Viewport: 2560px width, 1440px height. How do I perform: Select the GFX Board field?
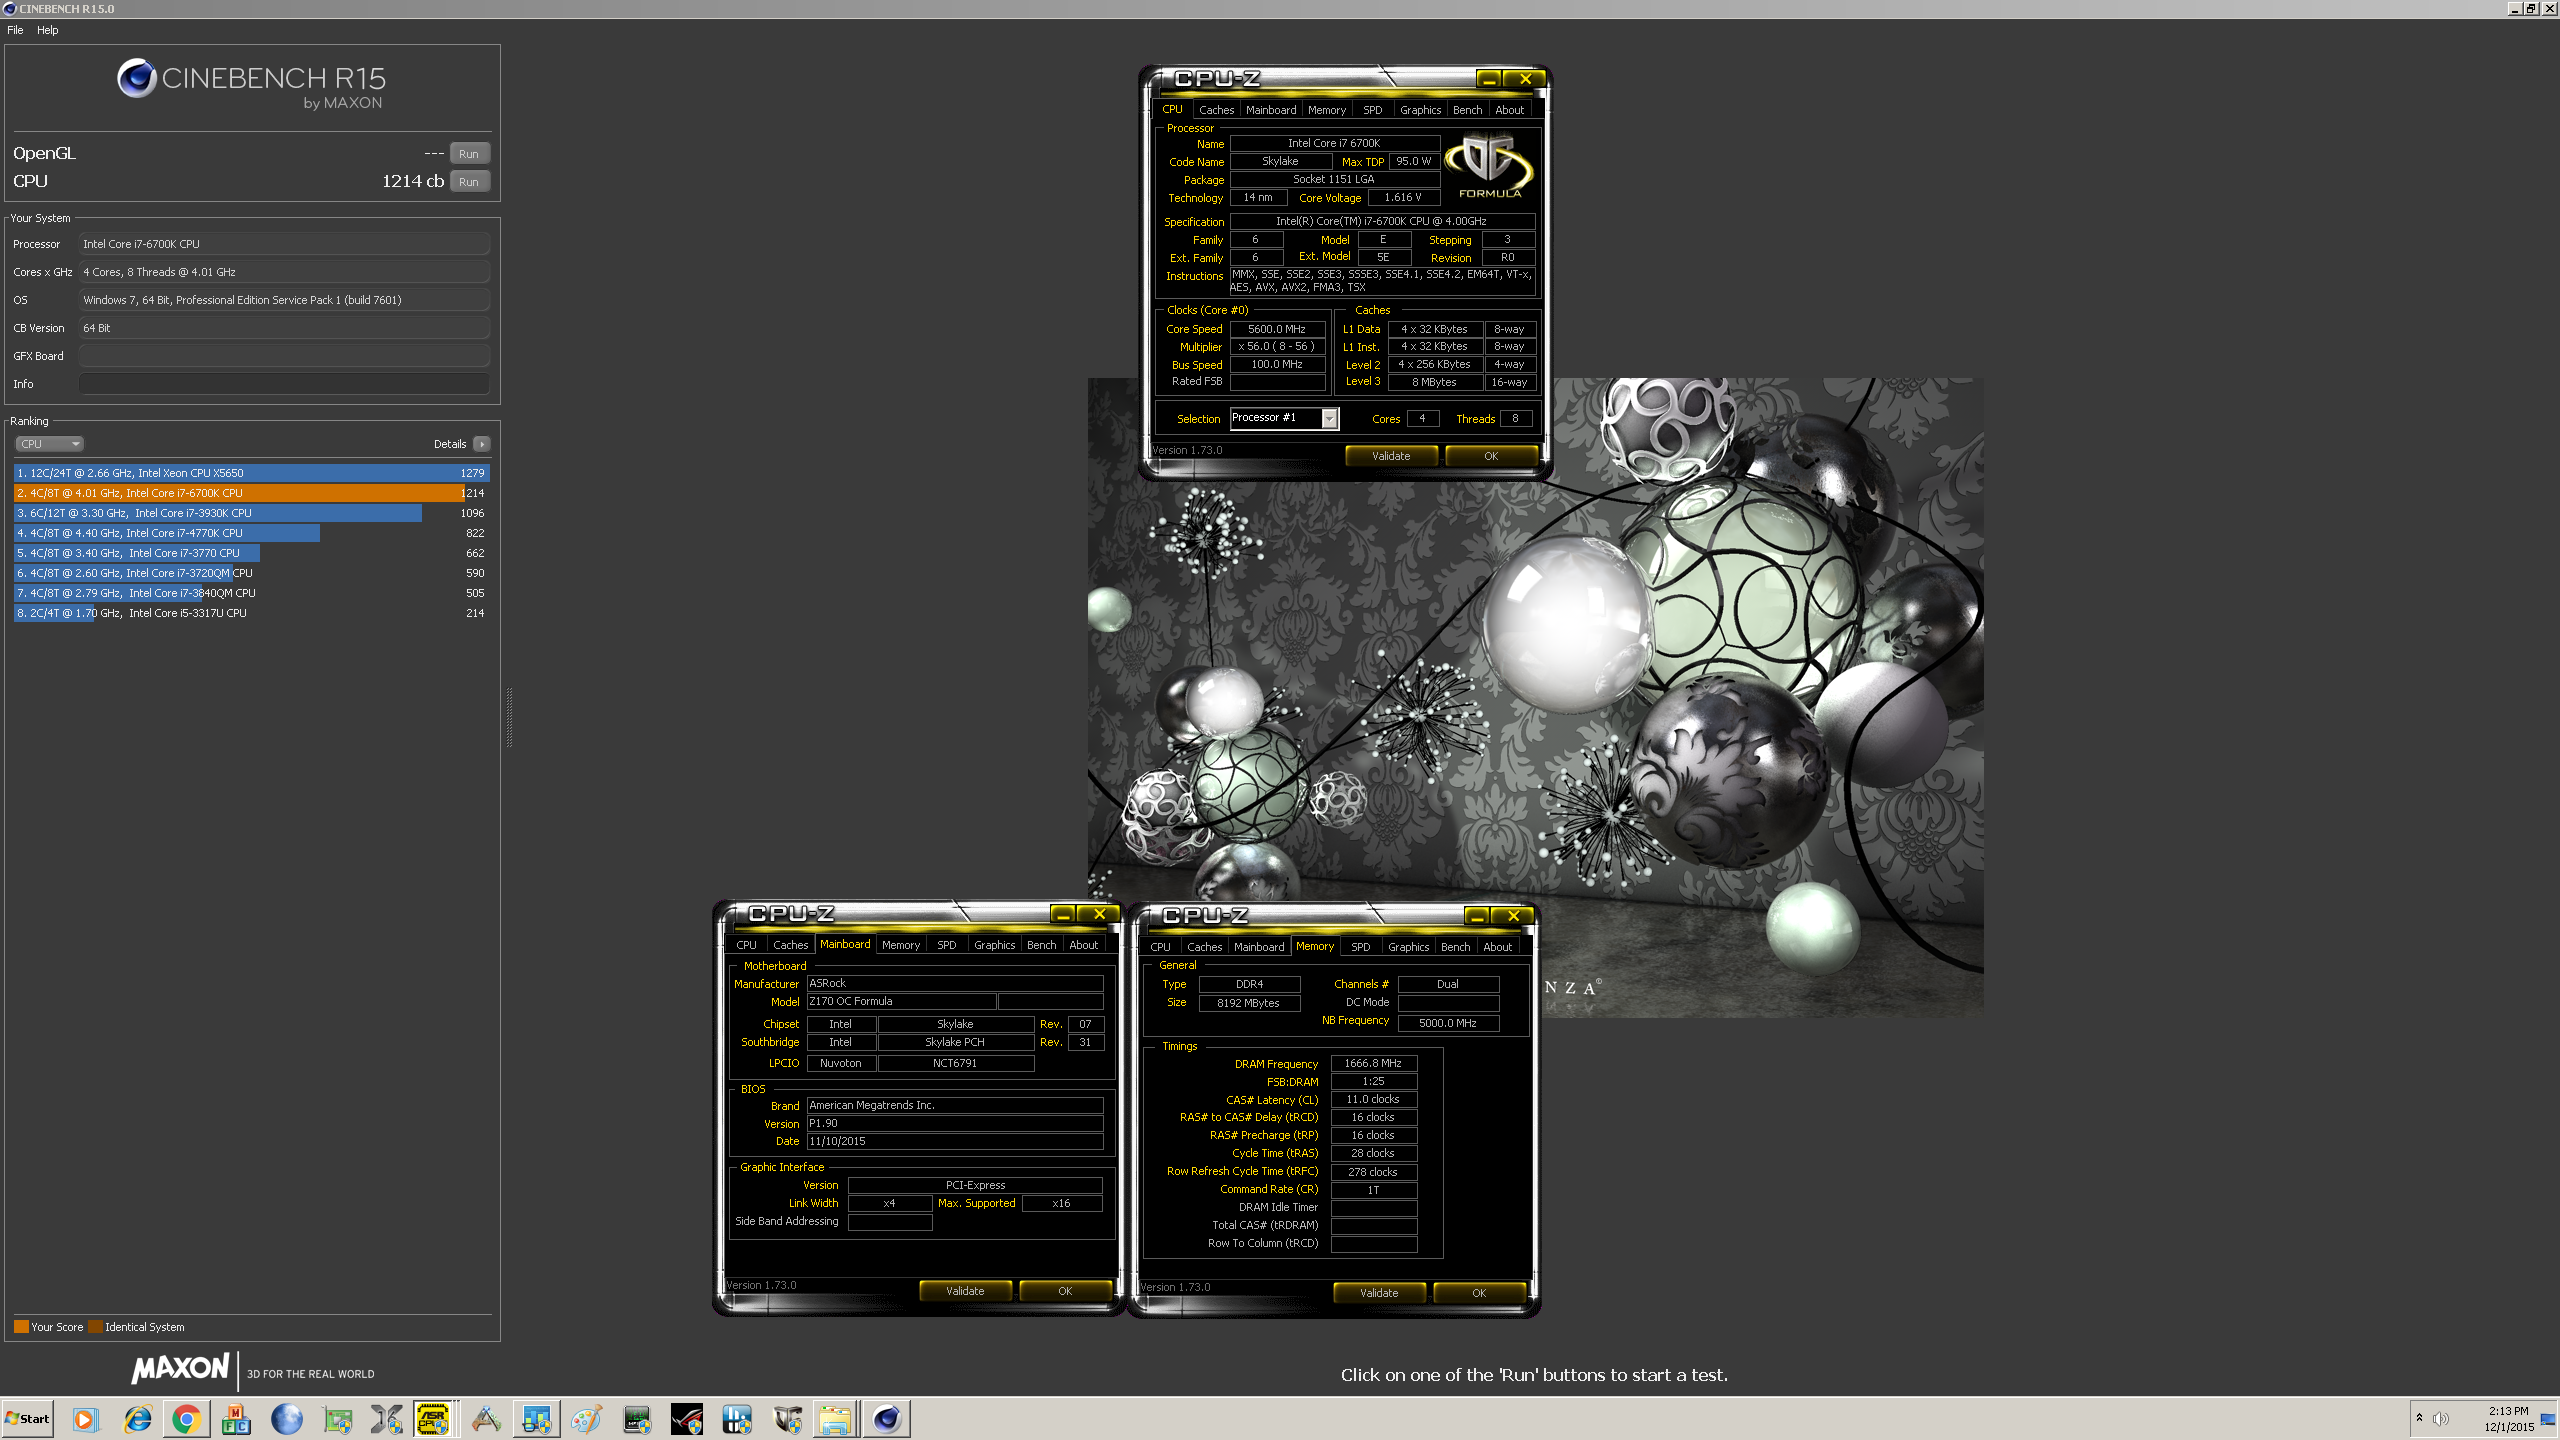click(x=284, y=356)
